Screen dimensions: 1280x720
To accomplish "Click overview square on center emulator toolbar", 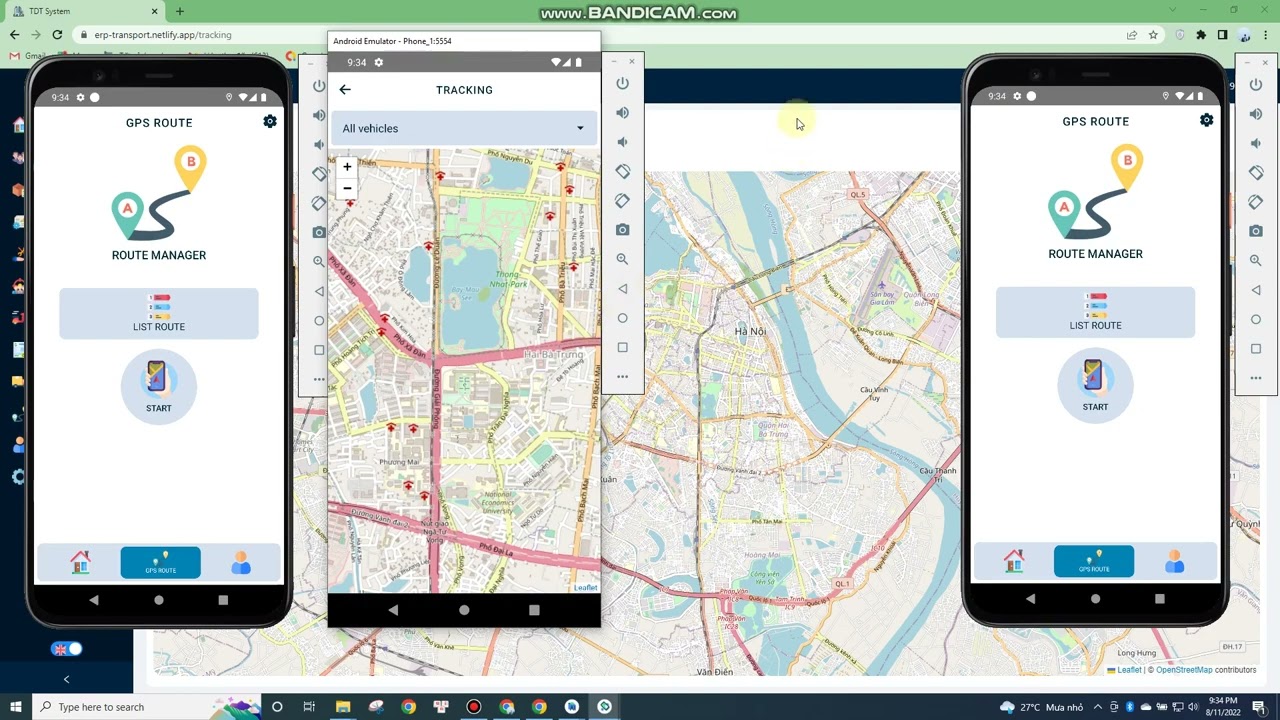I will (622, 348).
